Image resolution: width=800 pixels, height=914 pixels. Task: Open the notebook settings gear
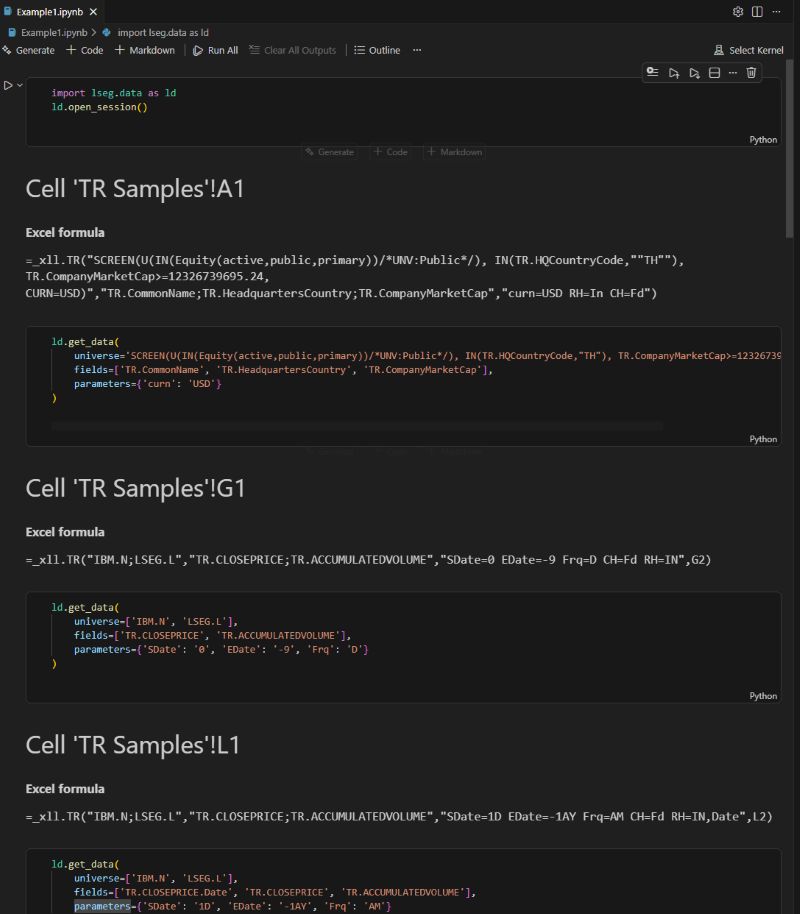(x=738, y=12)
